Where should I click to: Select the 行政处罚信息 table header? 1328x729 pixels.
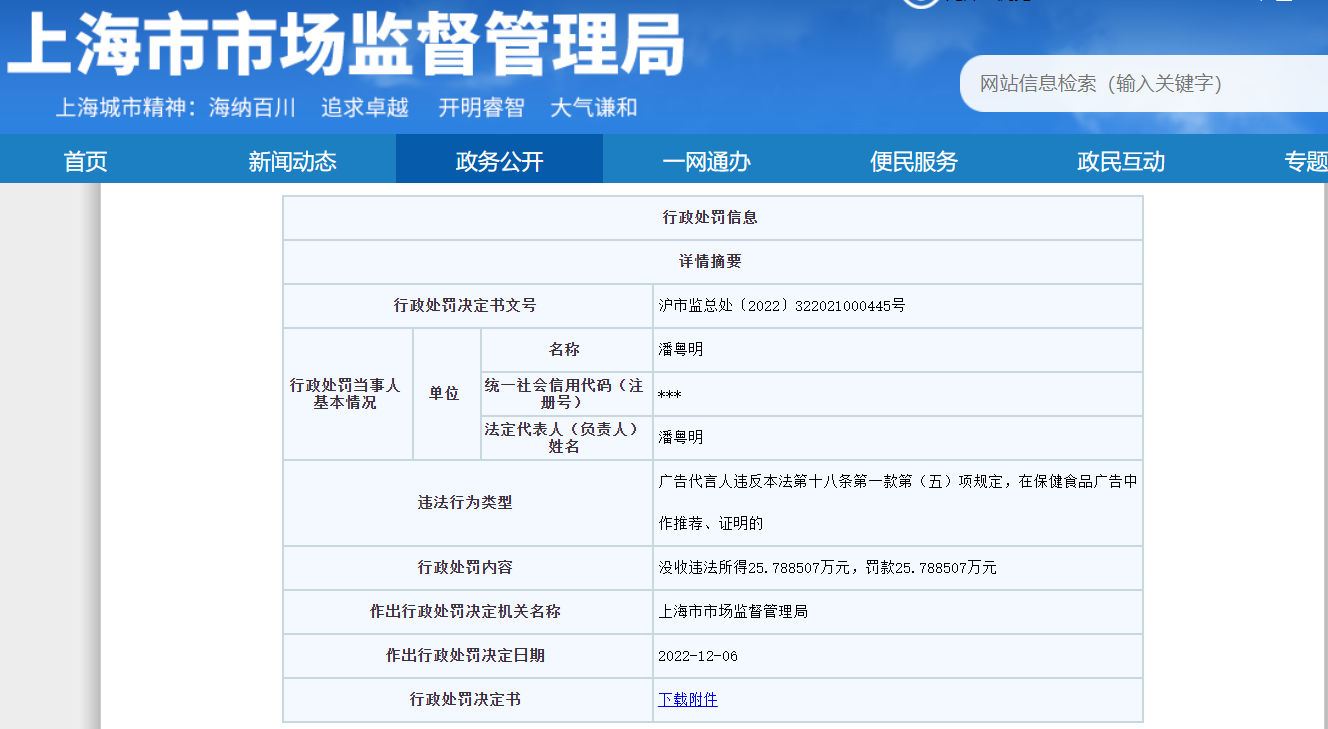pyautogui.click(x=712, y=217)
